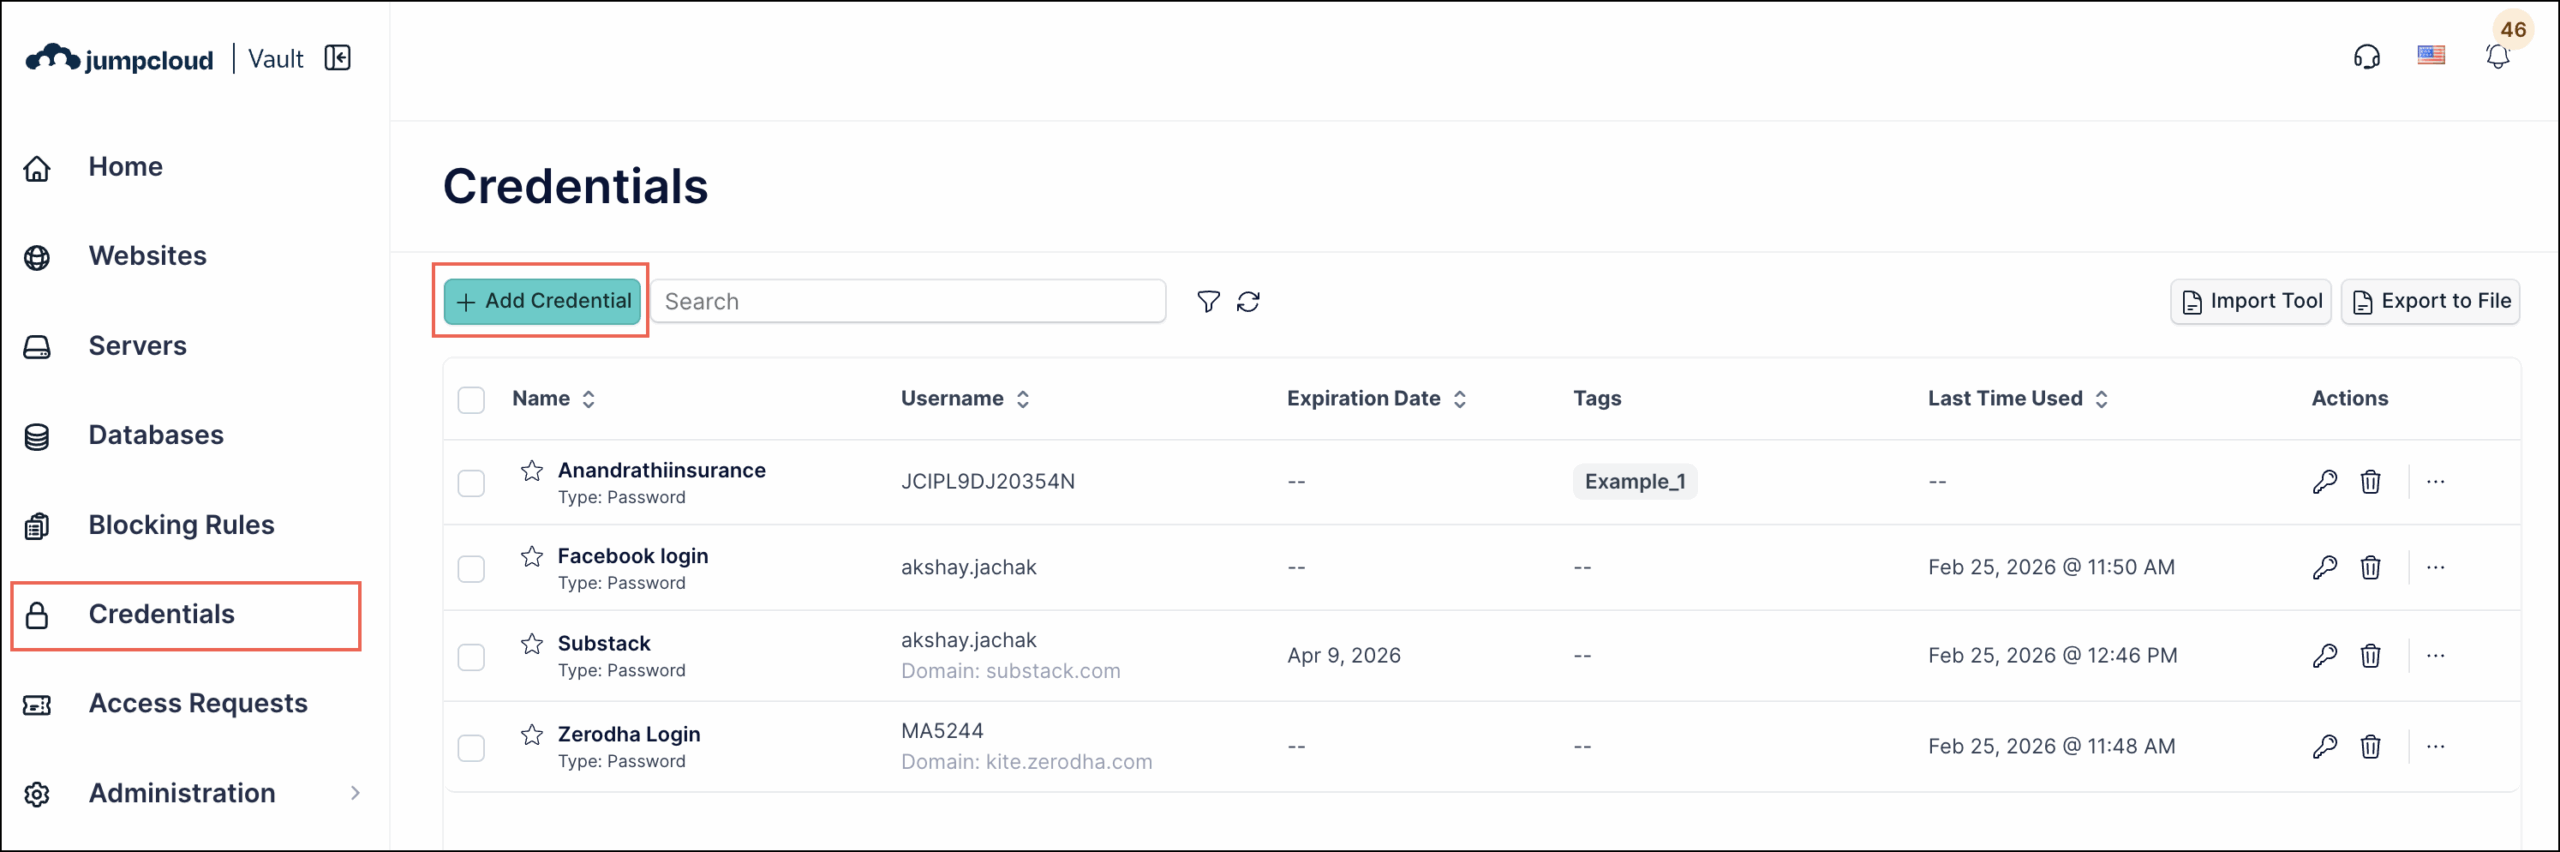
Task: Expand the Administration menu chevron
Action: click(x=355, y=793)
